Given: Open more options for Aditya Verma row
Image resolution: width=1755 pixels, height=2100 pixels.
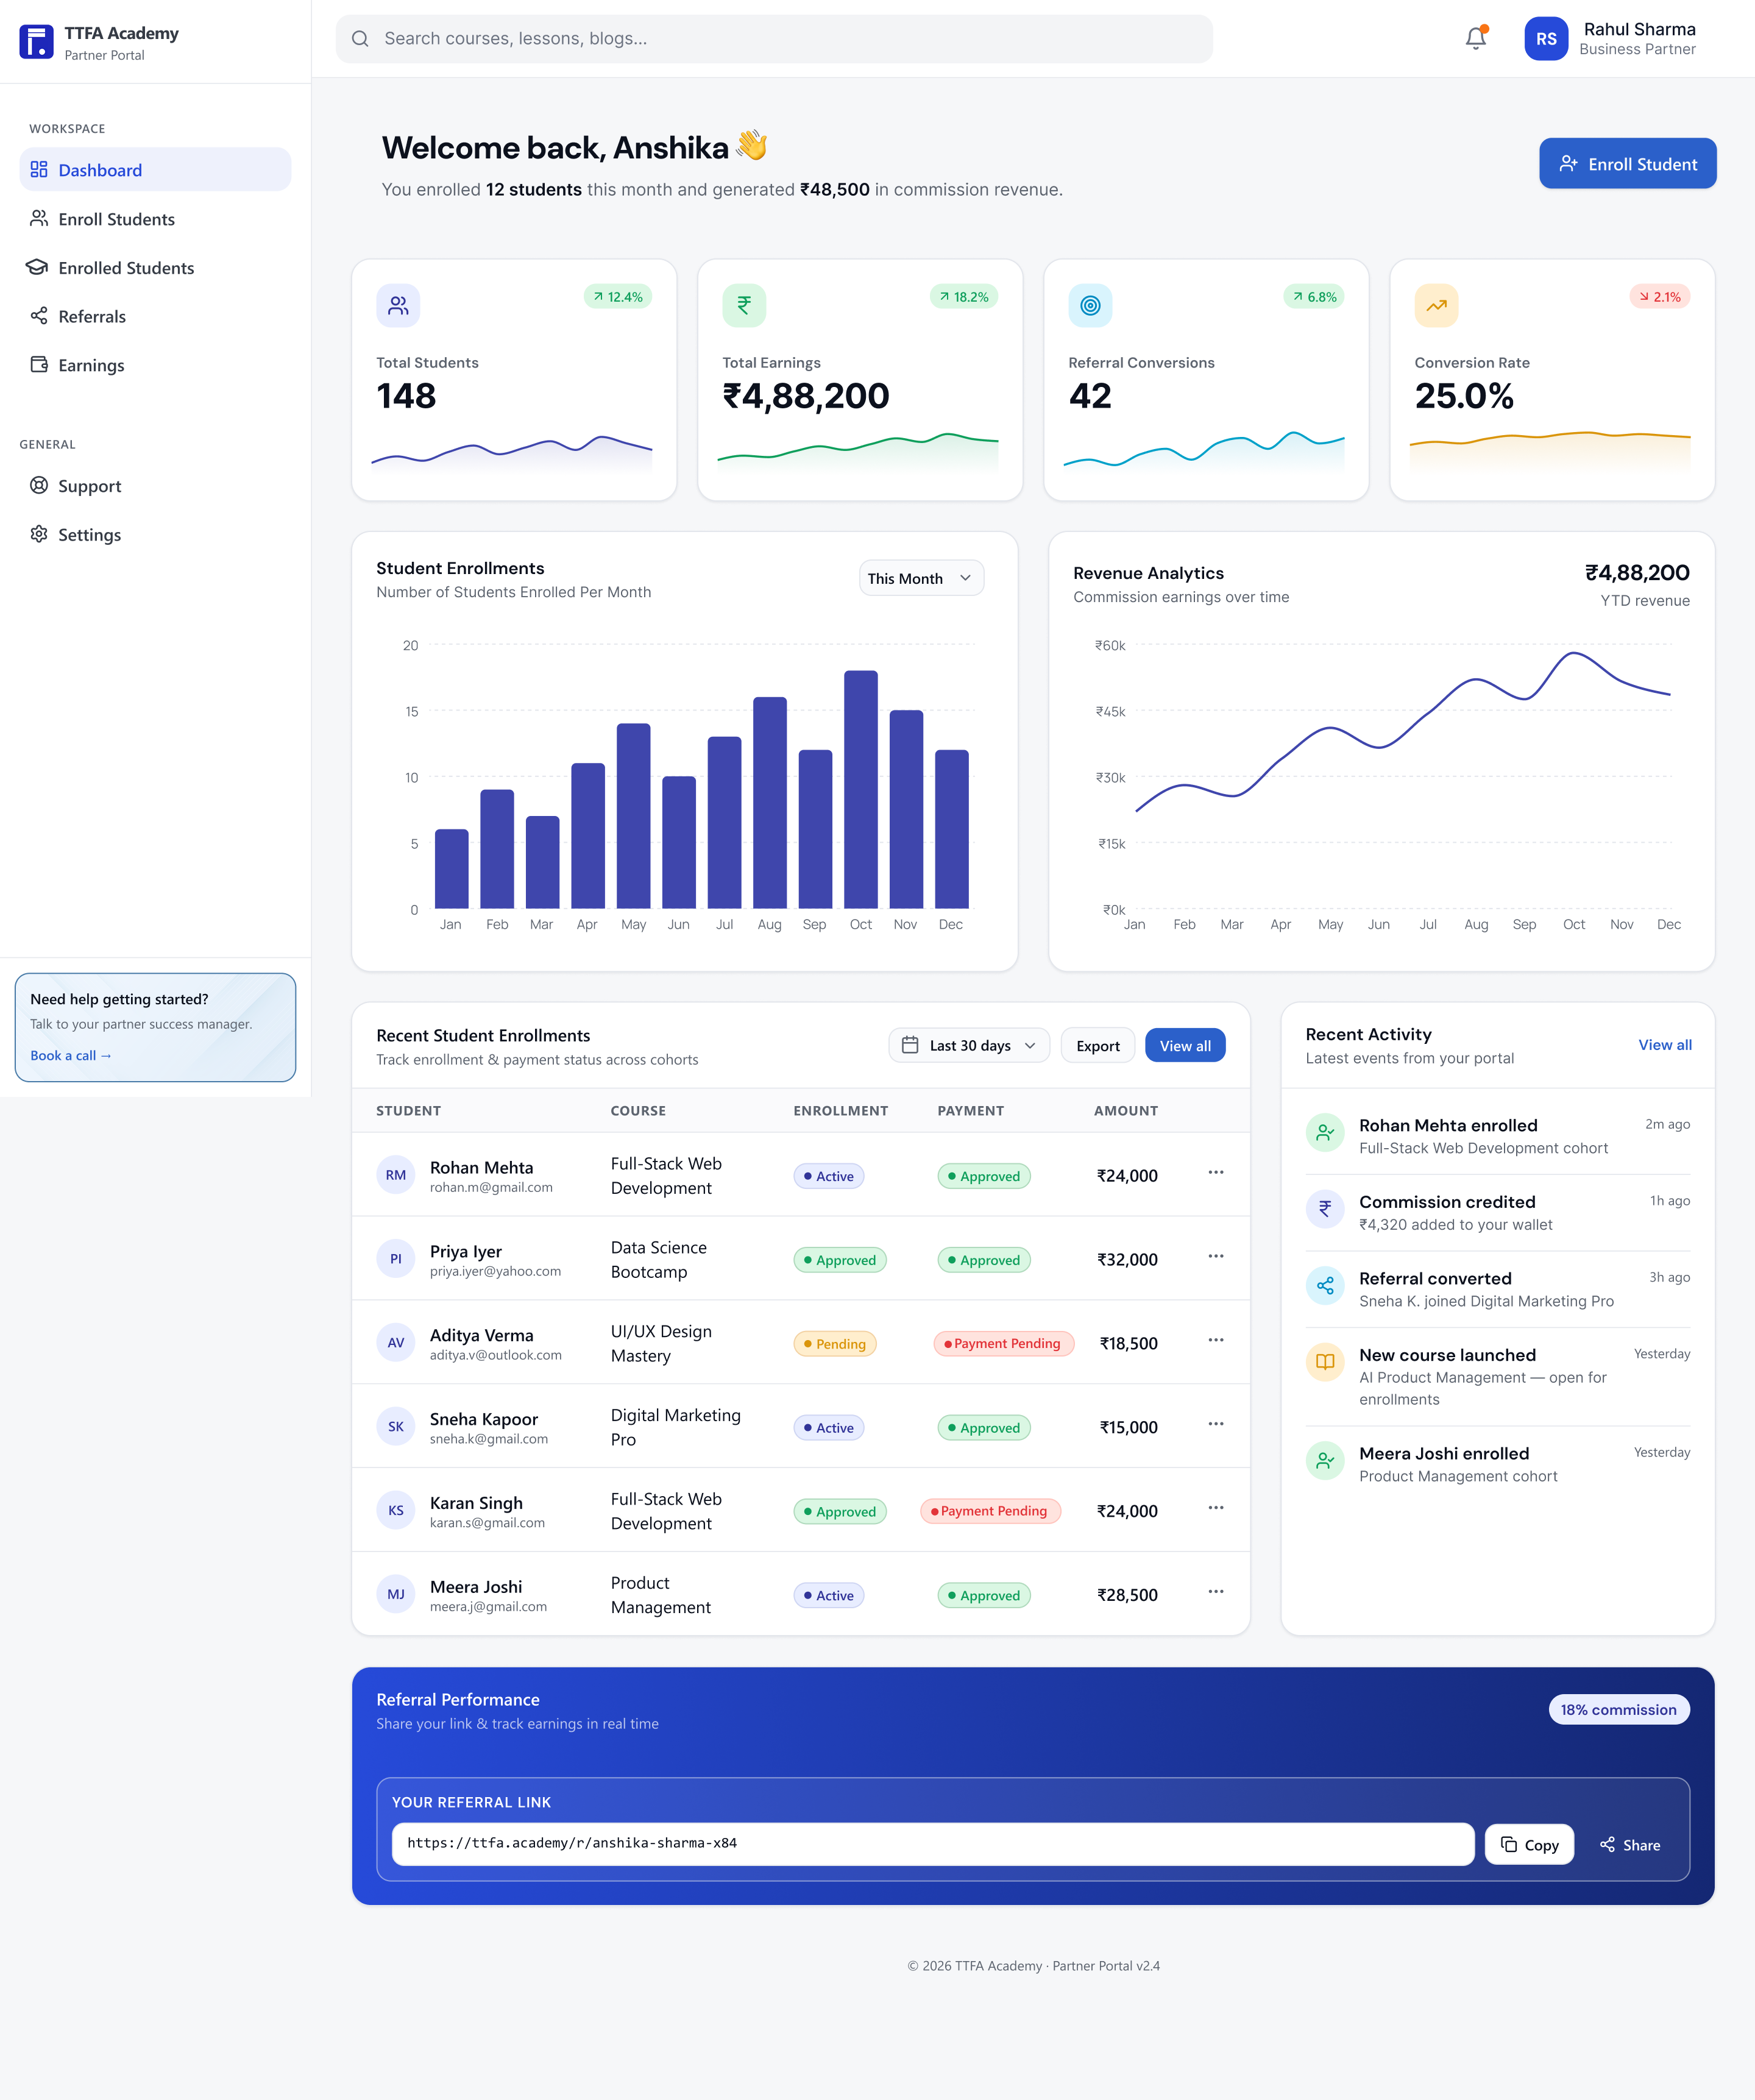Looking at the screenshot, I should (x=1215, y=1340).
